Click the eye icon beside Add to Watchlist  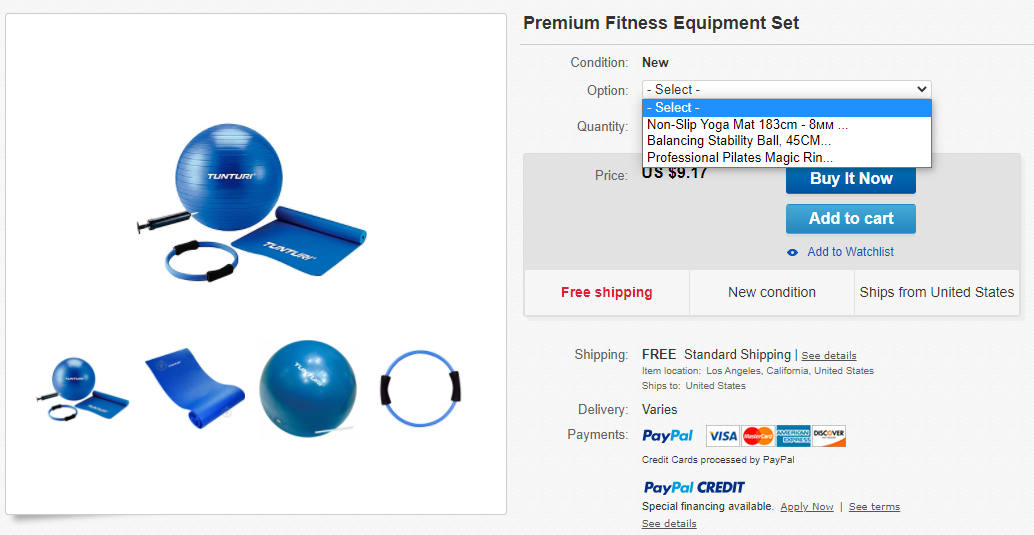pyautogui.click(x=793, y=252)
